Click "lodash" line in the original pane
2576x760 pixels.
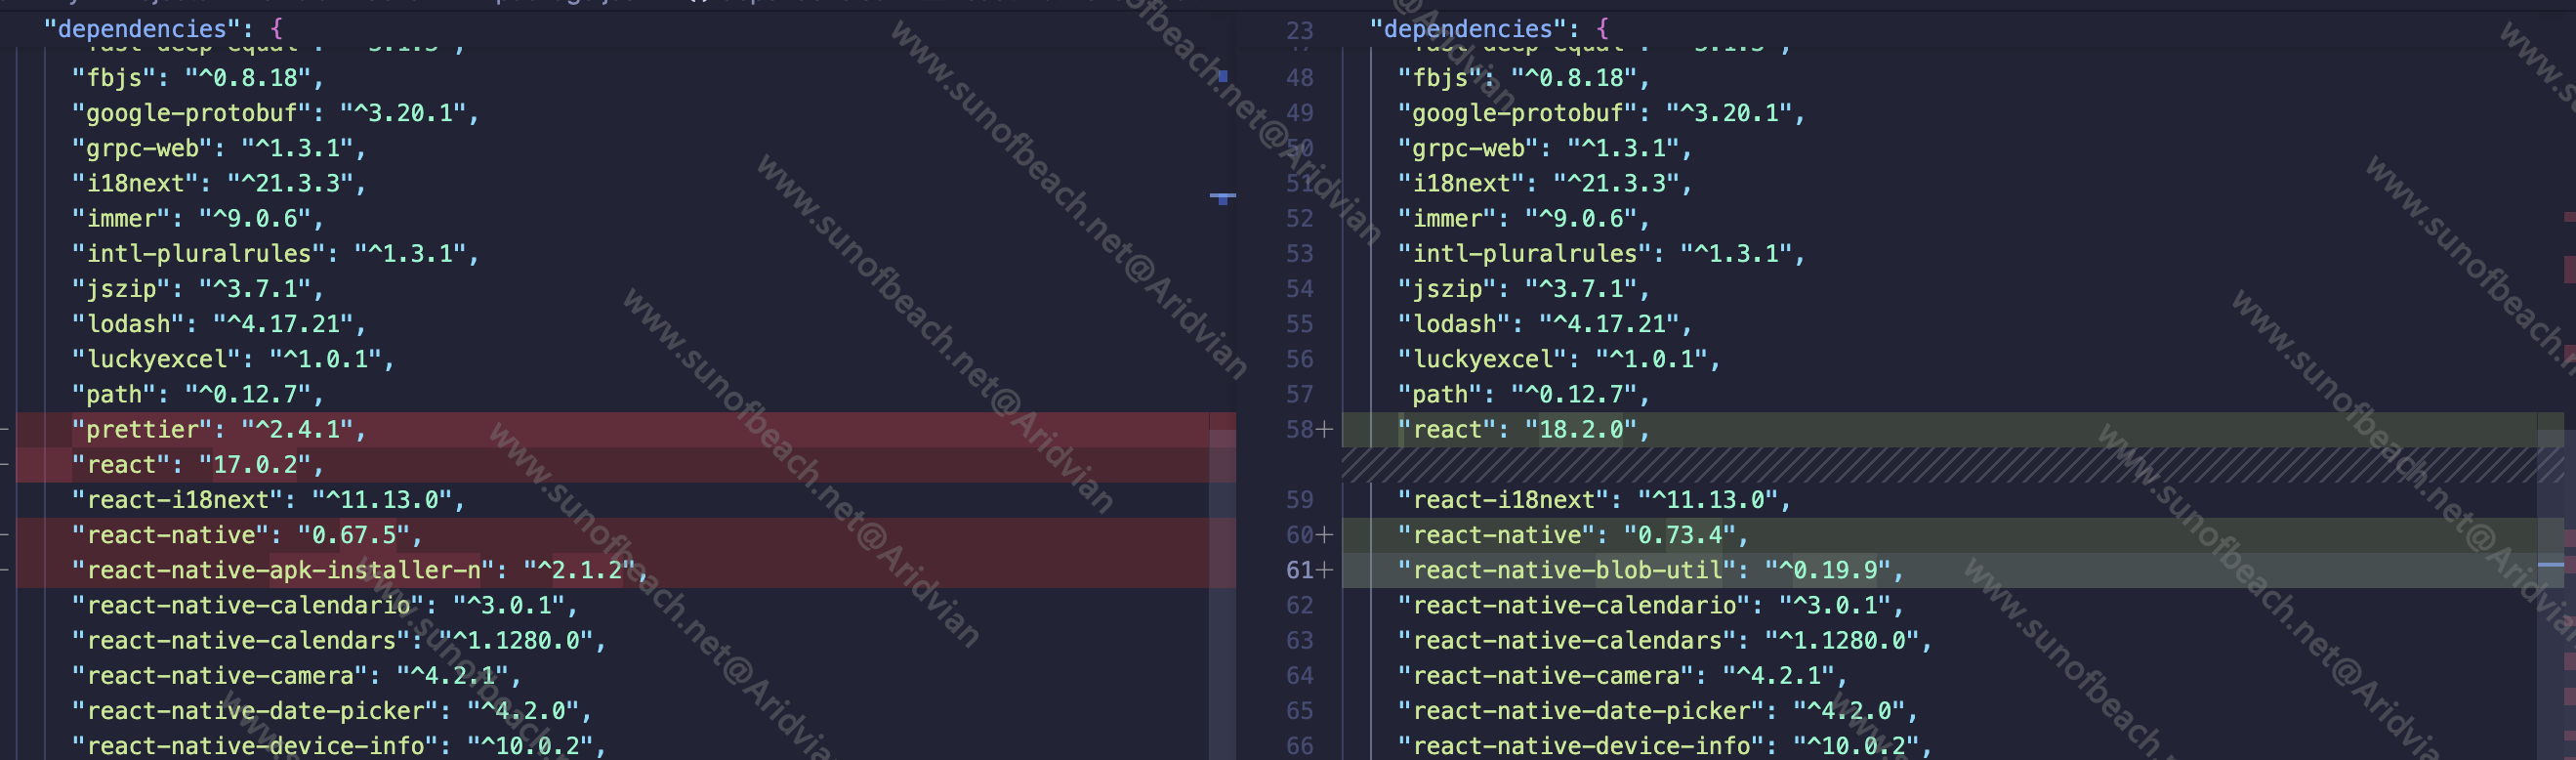click(x=219, y=324)
